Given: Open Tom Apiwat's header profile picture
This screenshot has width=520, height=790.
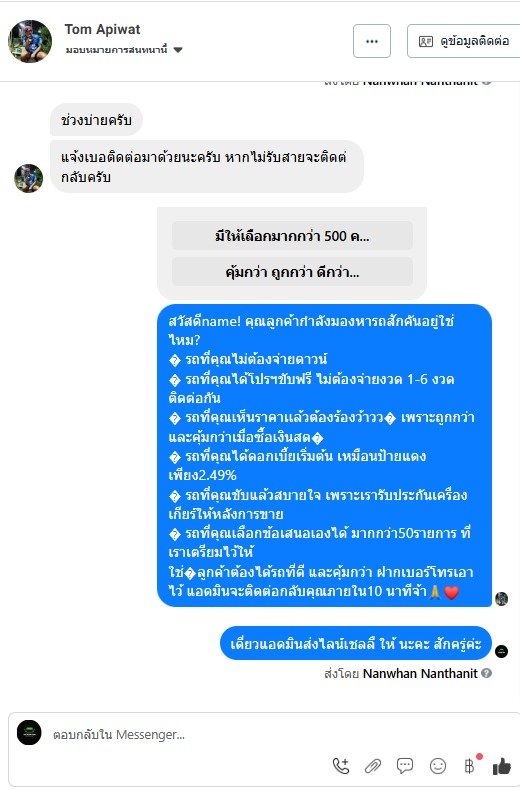Looking at the screenshot, I should pos(30,41).
